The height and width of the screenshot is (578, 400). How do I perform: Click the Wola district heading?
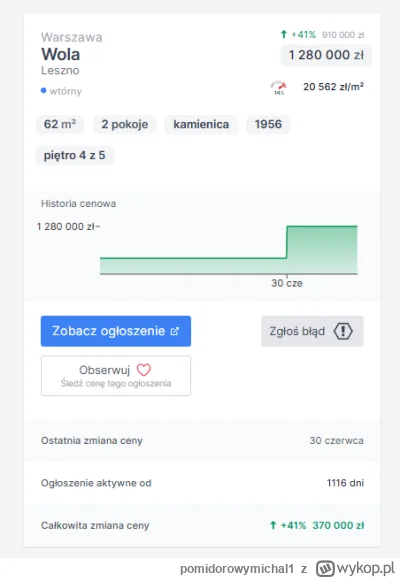[x=60, y=55]
